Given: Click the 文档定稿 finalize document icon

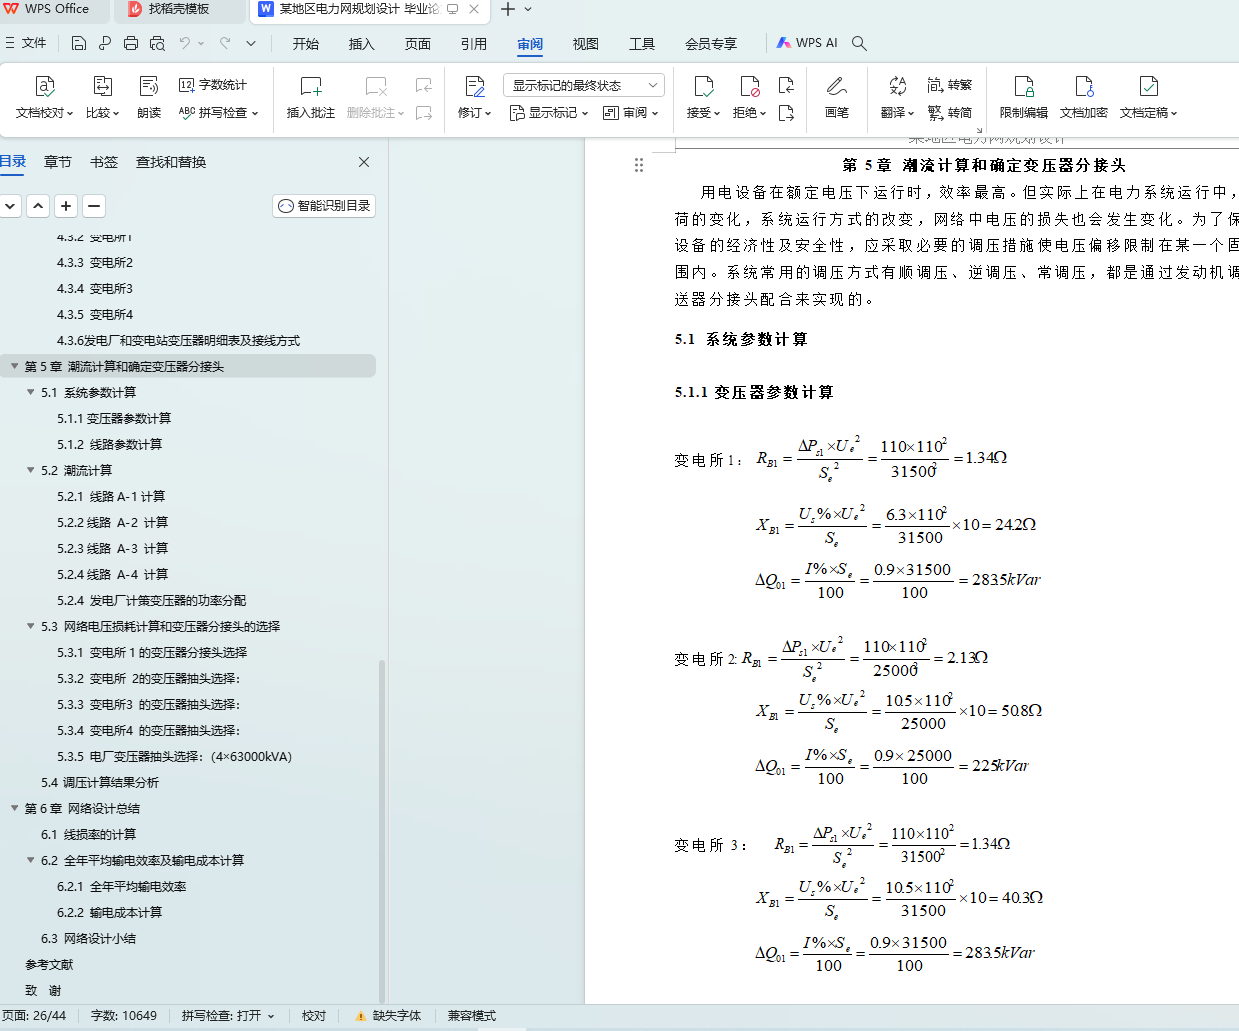Looking at the screenshot, I should point(1149,87).
